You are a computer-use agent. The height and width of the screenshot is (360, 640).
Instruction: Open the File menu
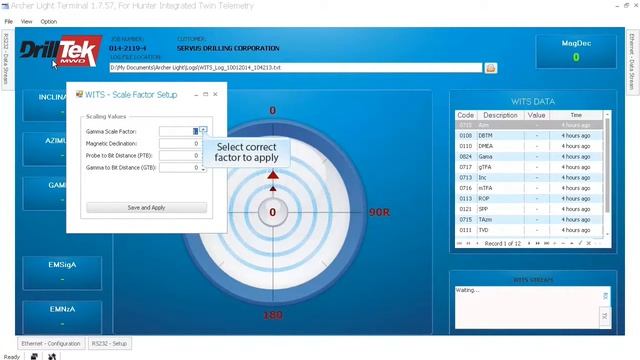[x=9, y=21]
